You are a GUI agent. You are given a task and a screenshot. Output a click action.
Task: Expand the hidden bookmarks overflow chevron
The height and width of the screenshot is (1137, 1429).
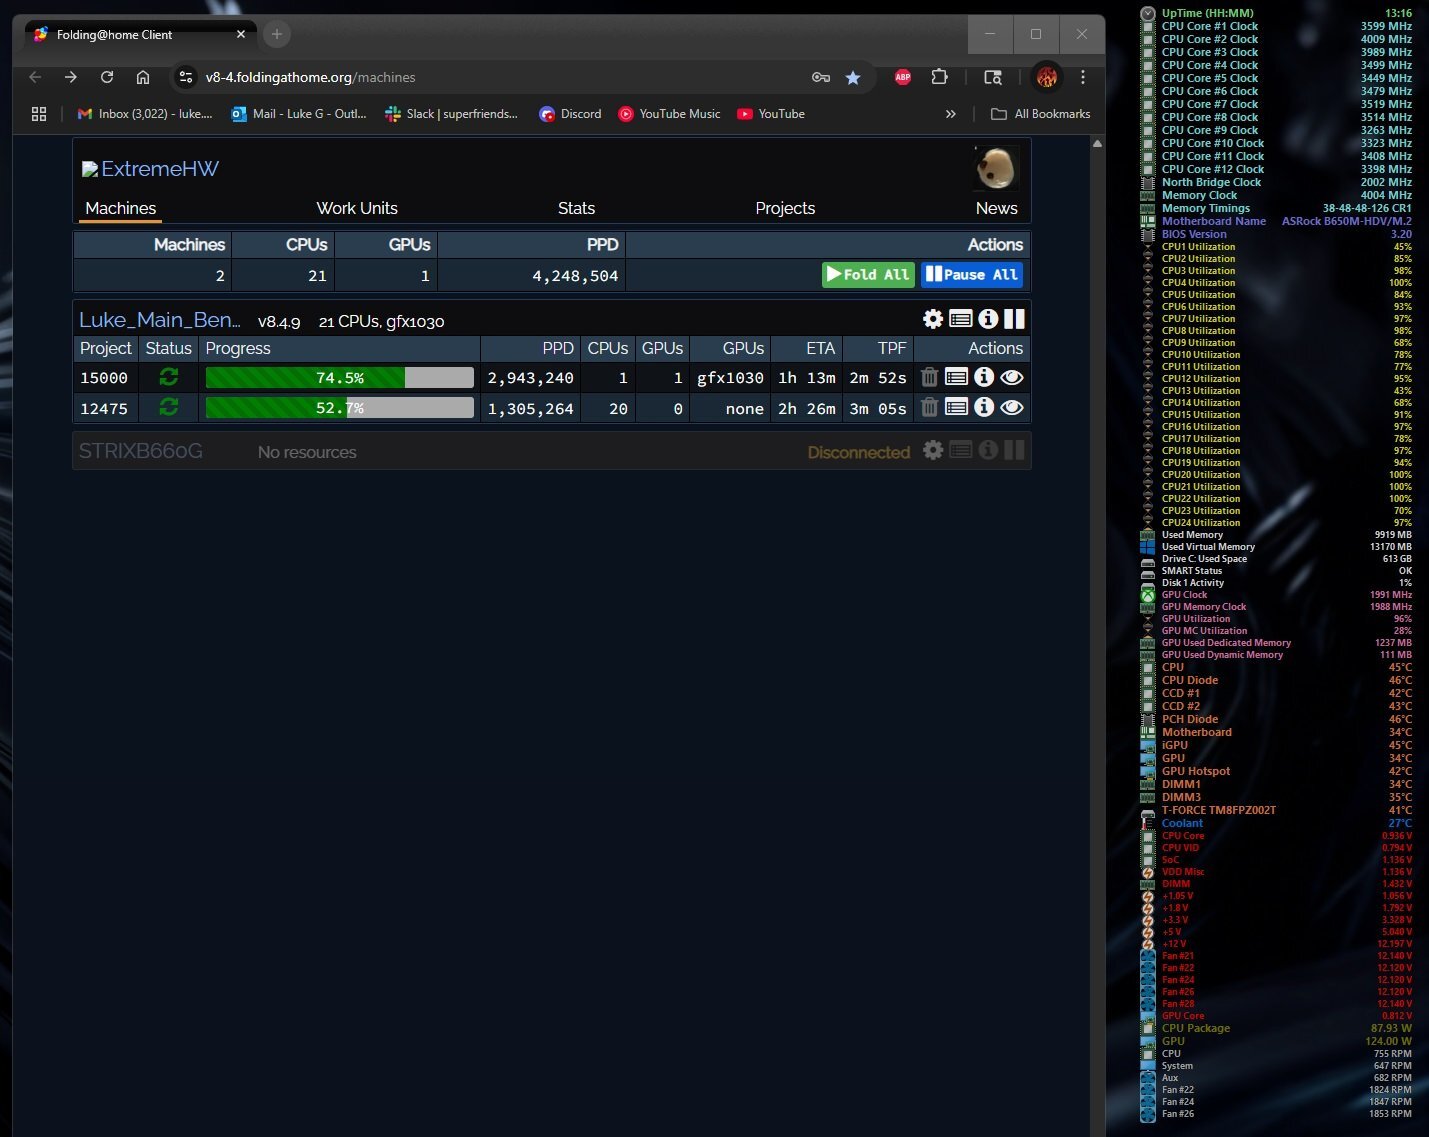coord(950,114)
